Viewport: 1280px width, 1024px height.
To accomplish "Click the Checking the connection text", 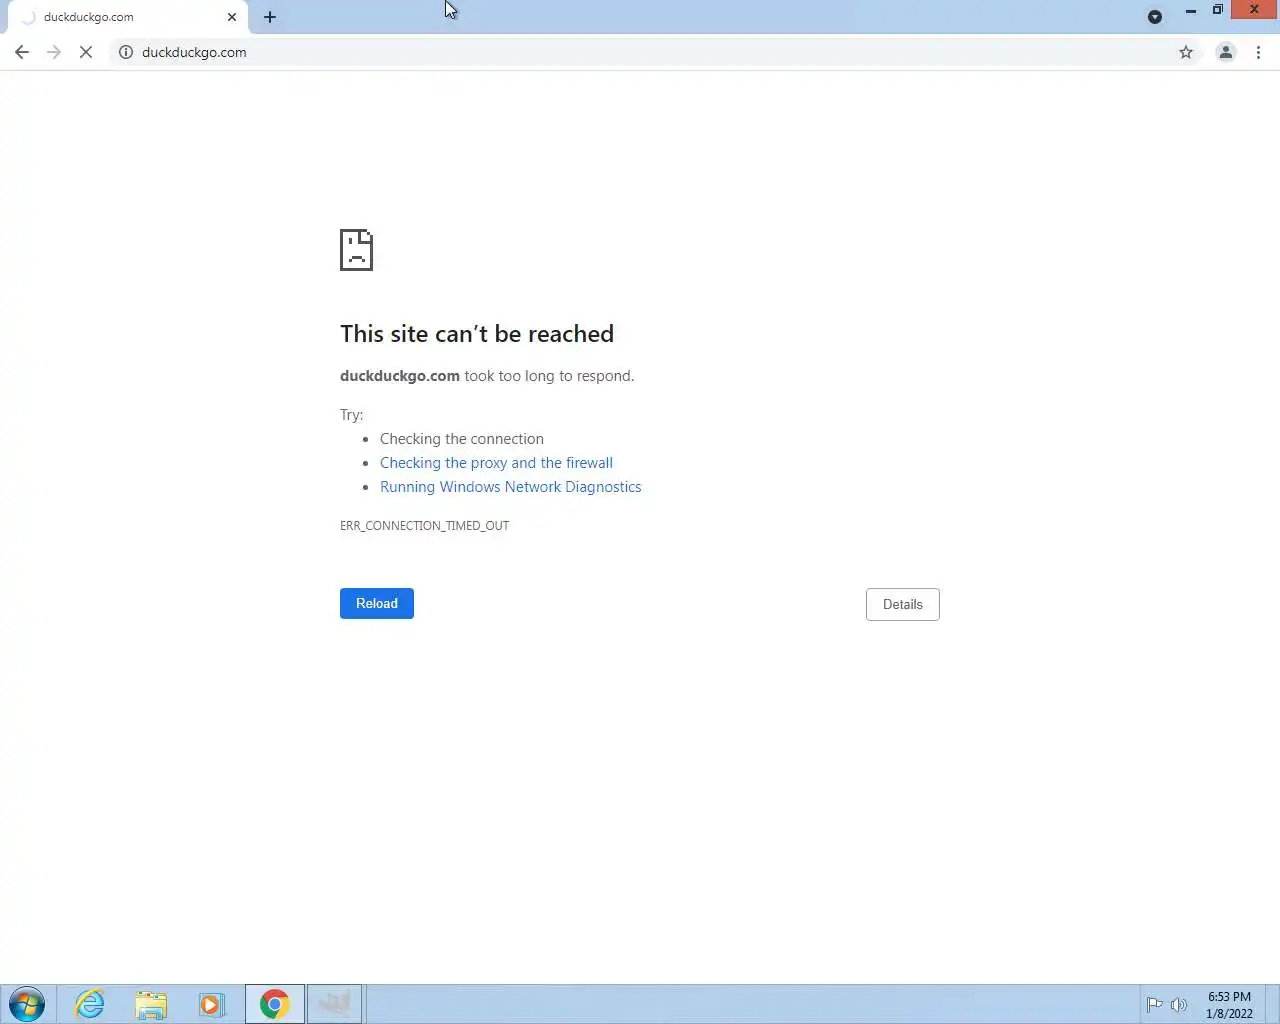I will pos(462,439).
